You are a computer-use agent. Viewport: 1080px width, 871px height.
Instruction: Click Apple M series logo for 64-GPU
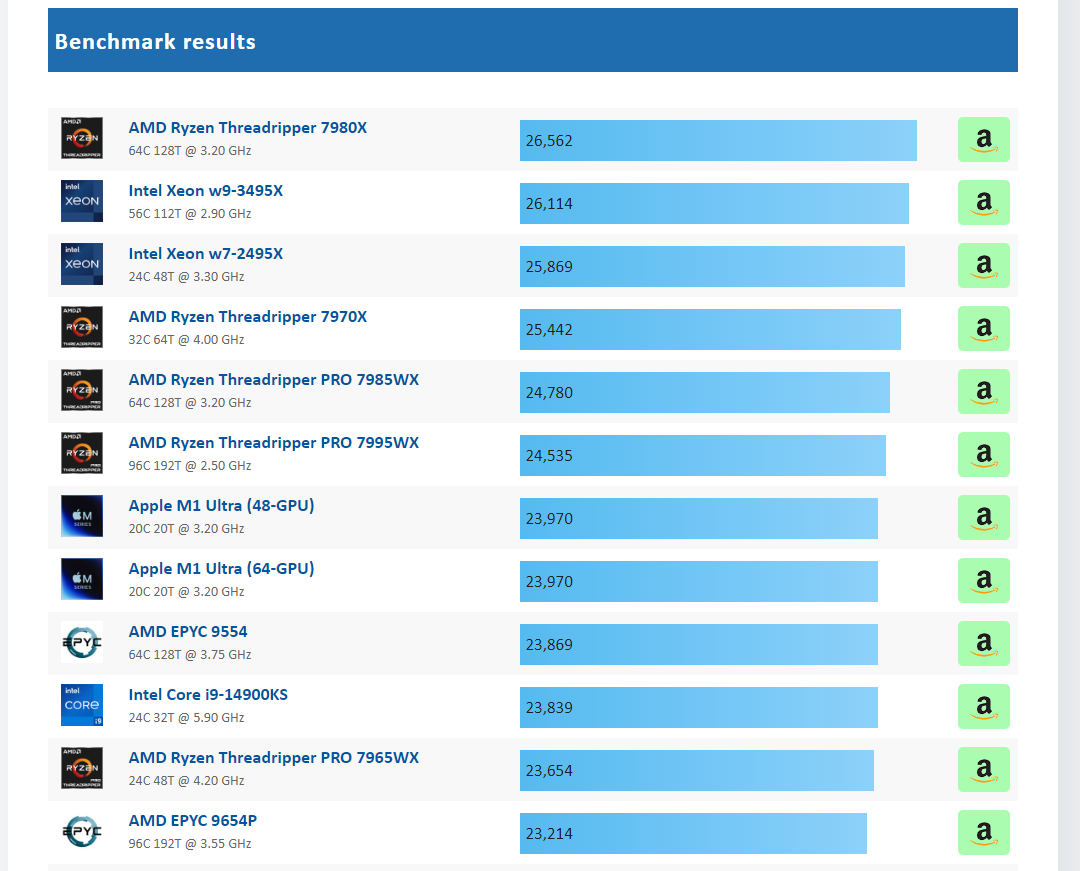tap(82, 579)
